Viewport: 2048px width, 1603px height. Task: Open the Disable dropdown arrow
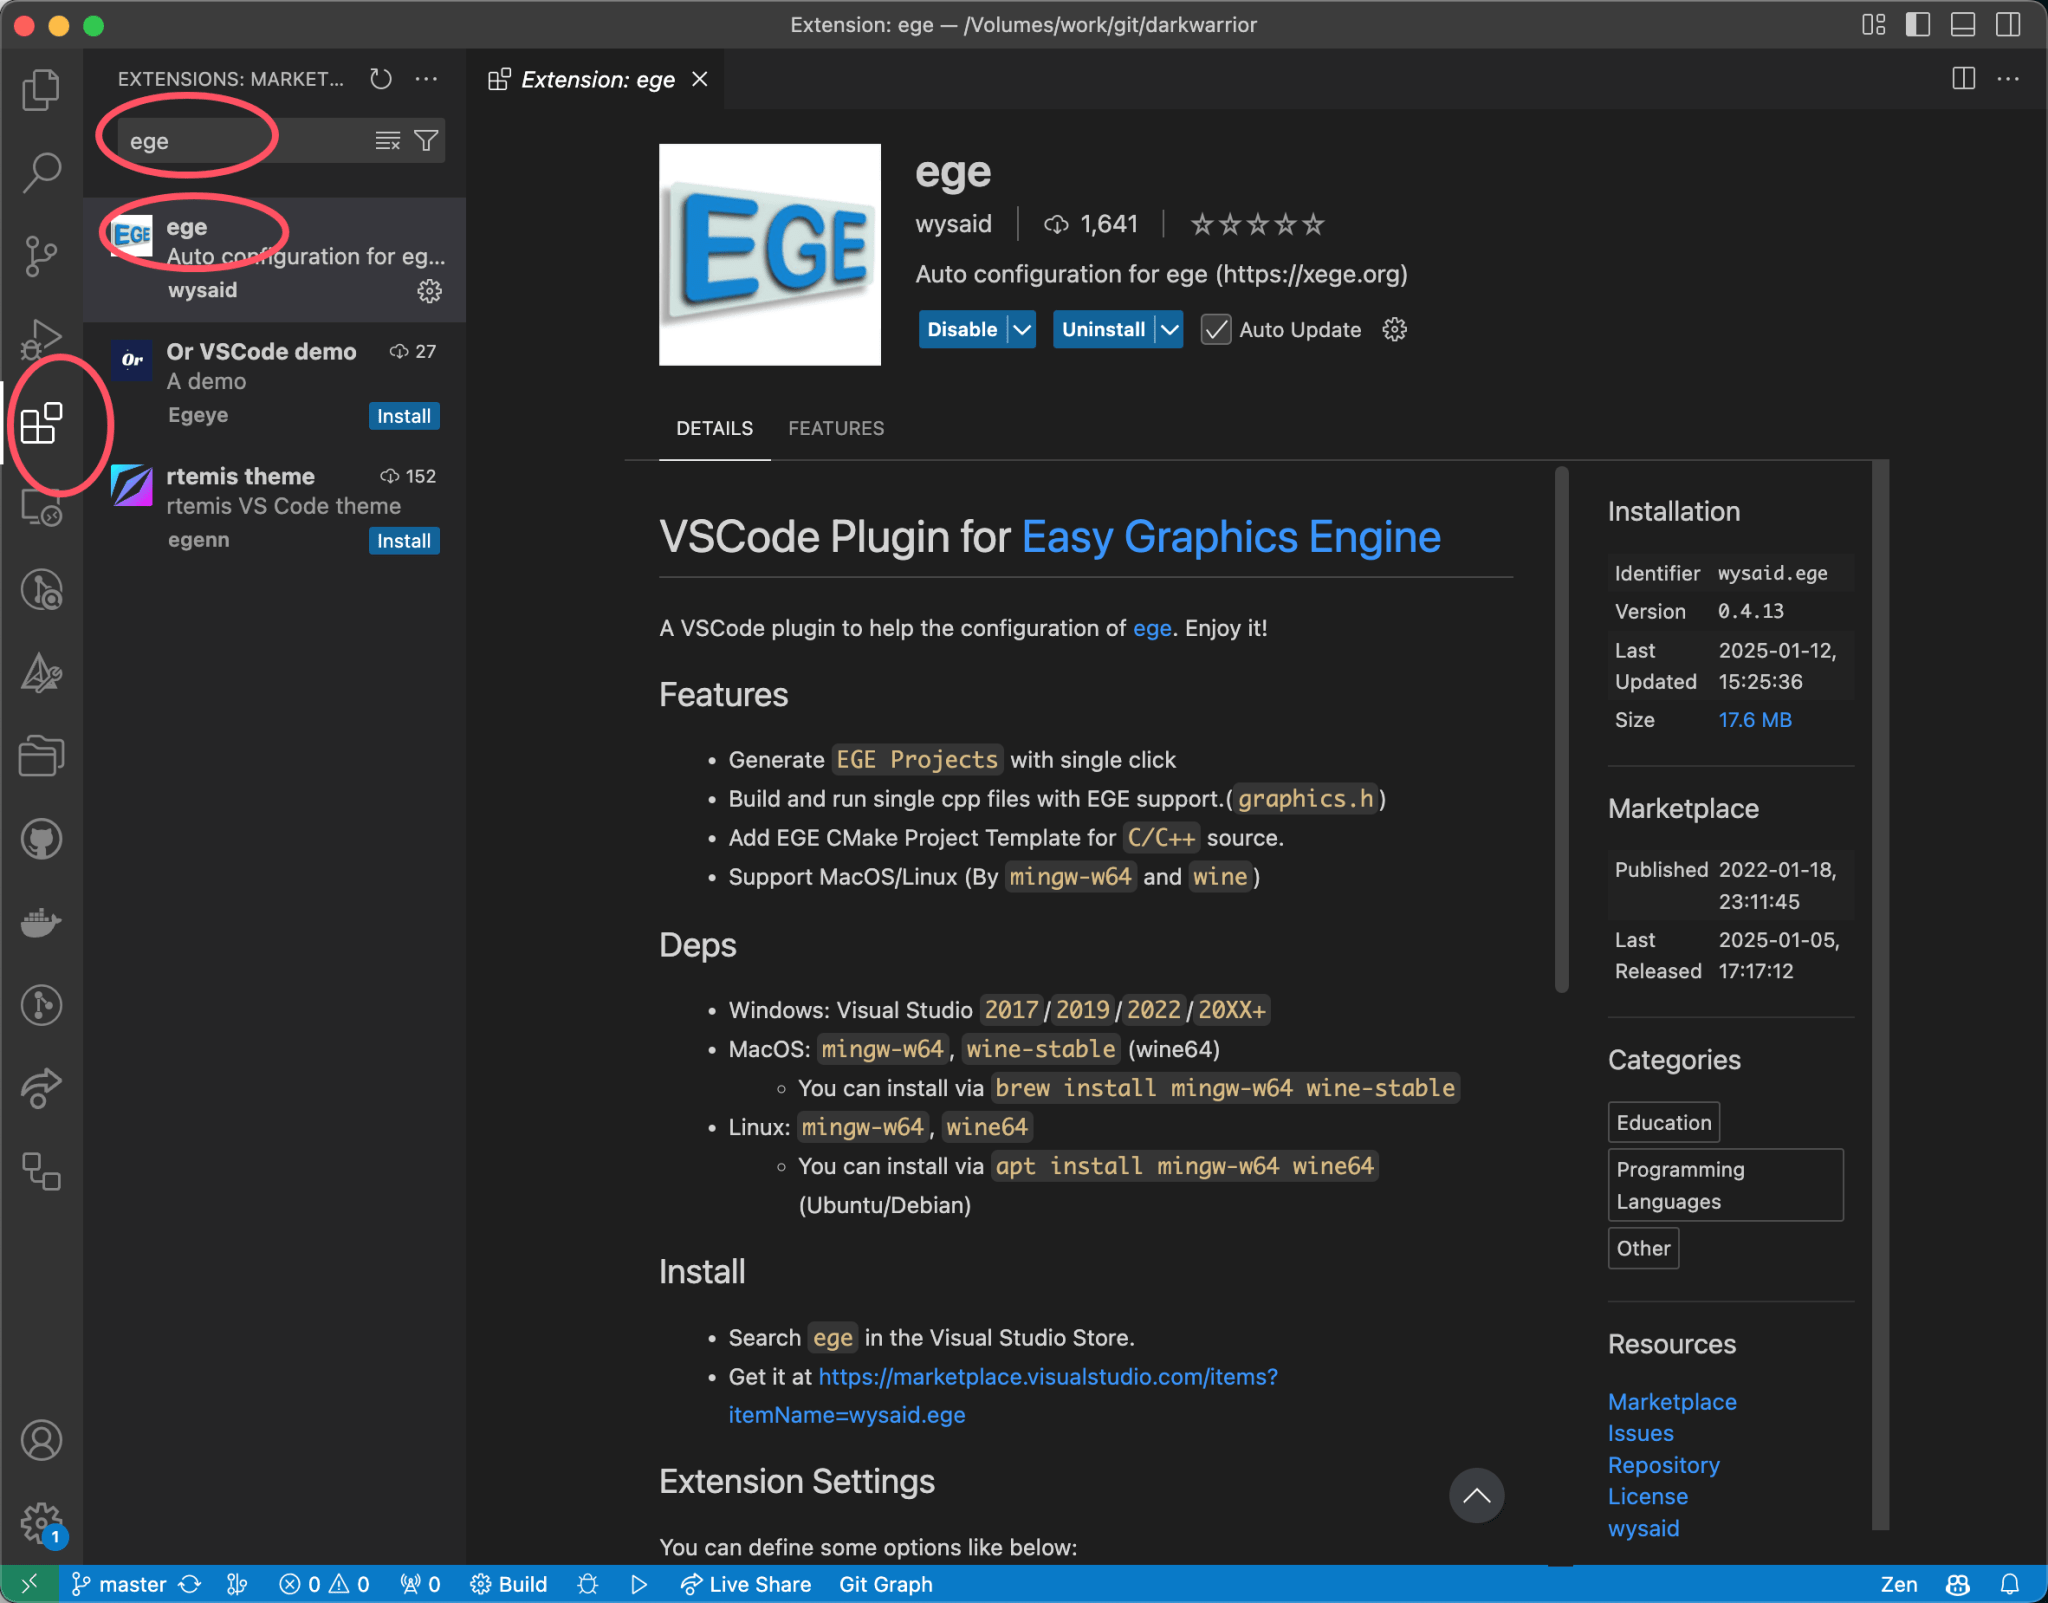[1021, 329]
